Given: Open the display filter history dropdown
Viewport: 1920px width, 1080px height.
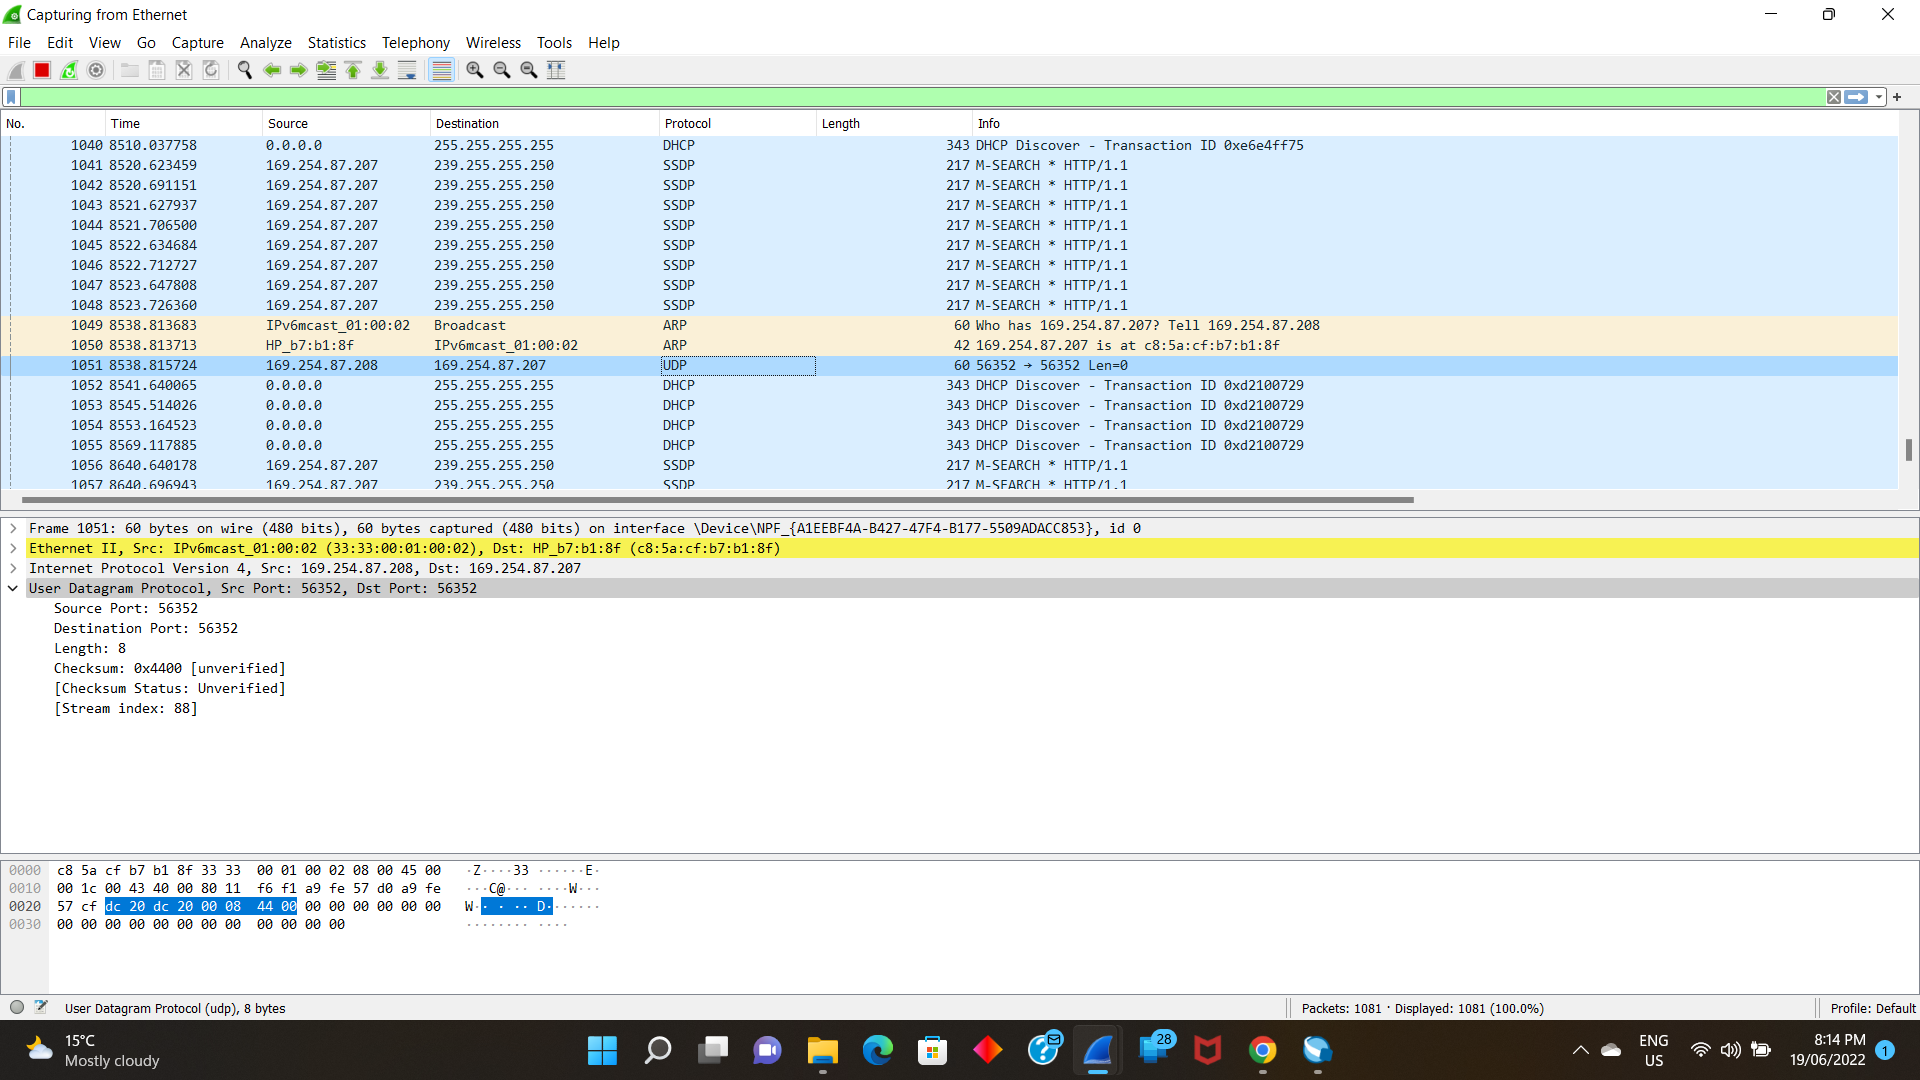Looking at the screenshot, I should [x=1879, y=97].
